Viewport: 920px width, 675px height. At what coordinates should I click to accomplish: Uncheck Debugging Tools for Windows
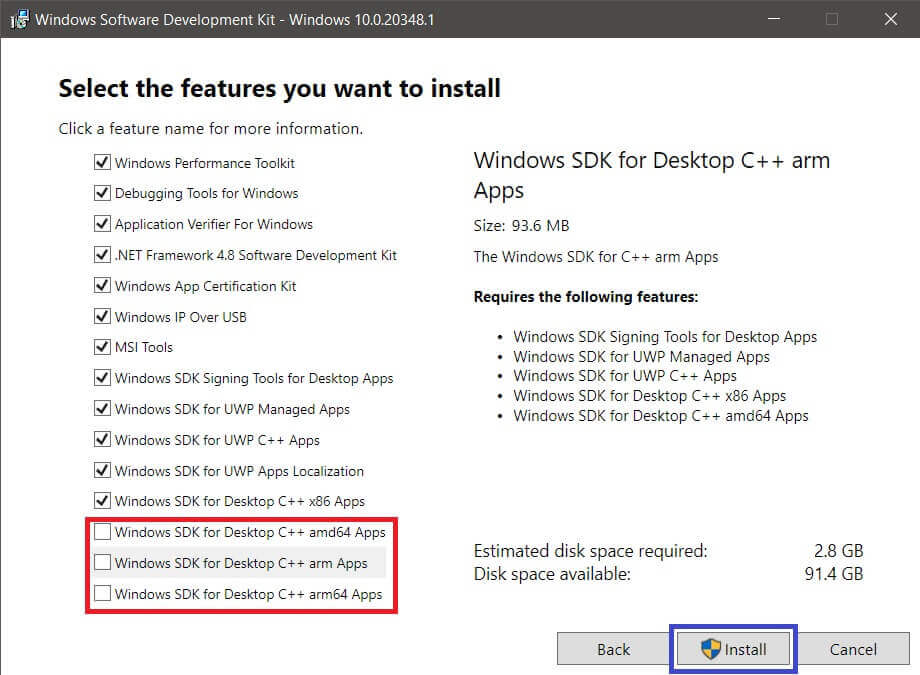102,193
